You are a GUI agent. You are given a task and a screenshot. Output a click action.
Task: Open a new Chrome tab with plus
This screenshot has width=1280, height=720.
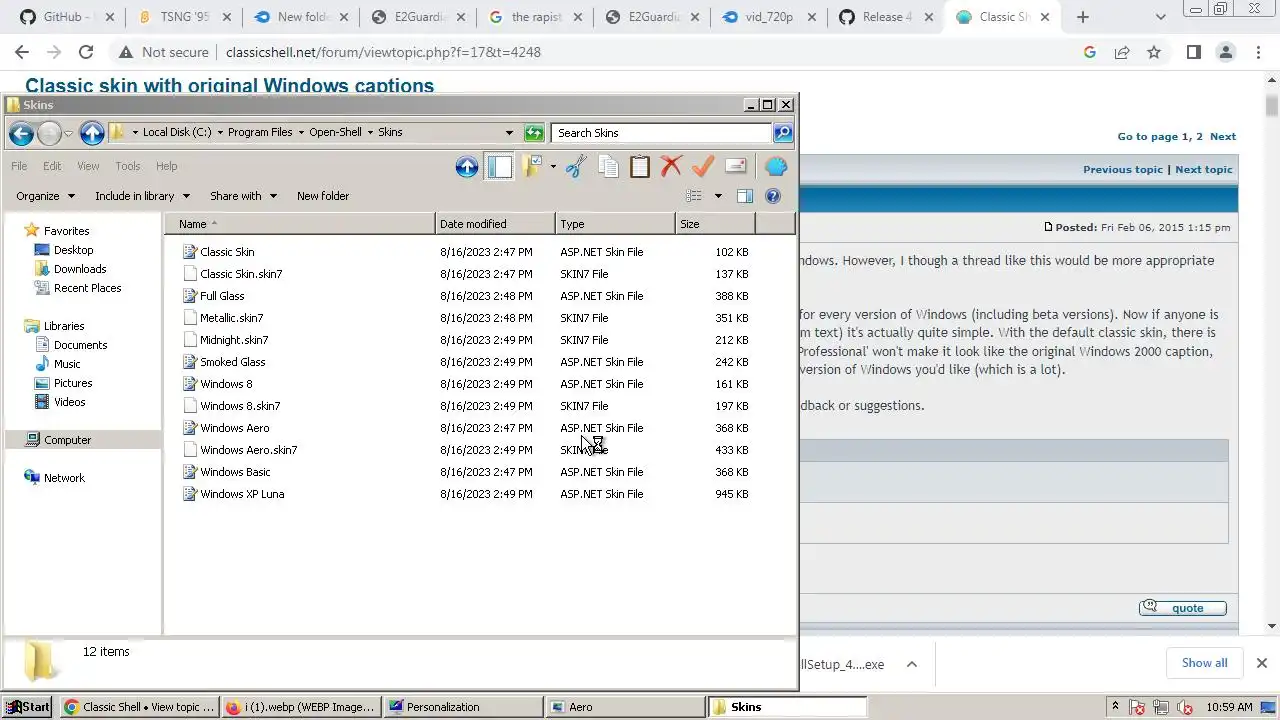pyautogui.click(x=1083, y=17)
